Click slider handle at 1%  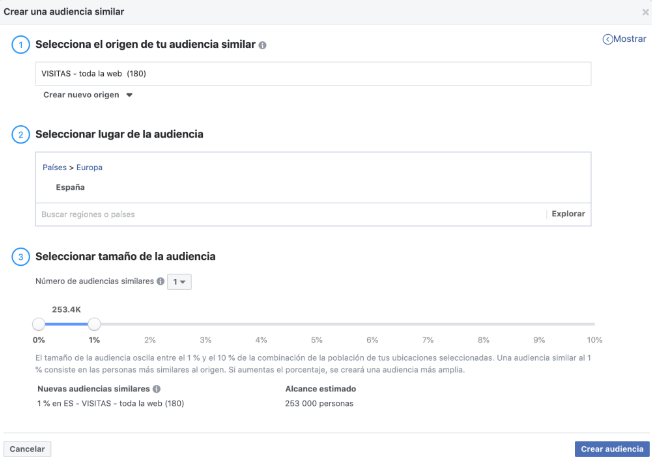(x=94, y=324)
